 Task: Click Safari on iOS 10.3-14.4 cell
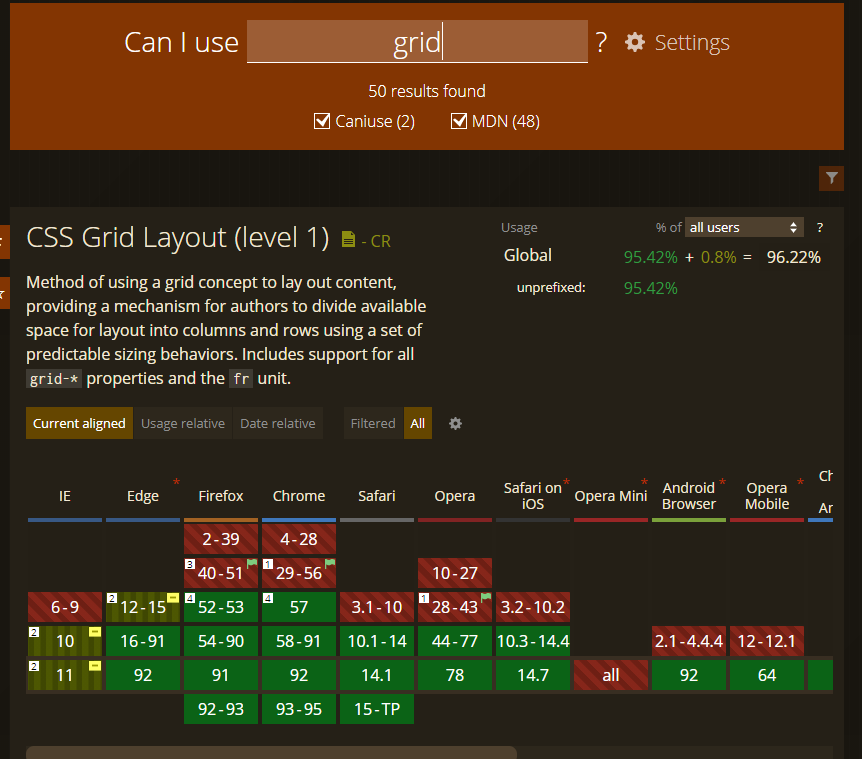[533, 641]
